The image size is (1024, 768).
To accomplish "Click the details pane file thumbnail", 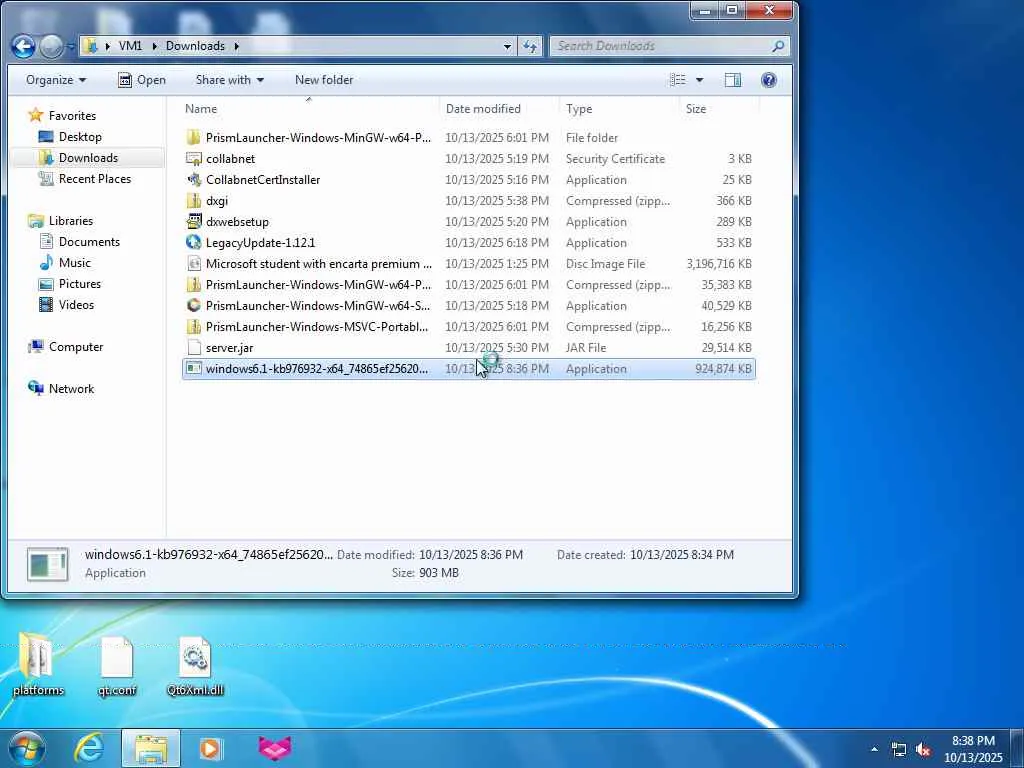I will (47, 564).
